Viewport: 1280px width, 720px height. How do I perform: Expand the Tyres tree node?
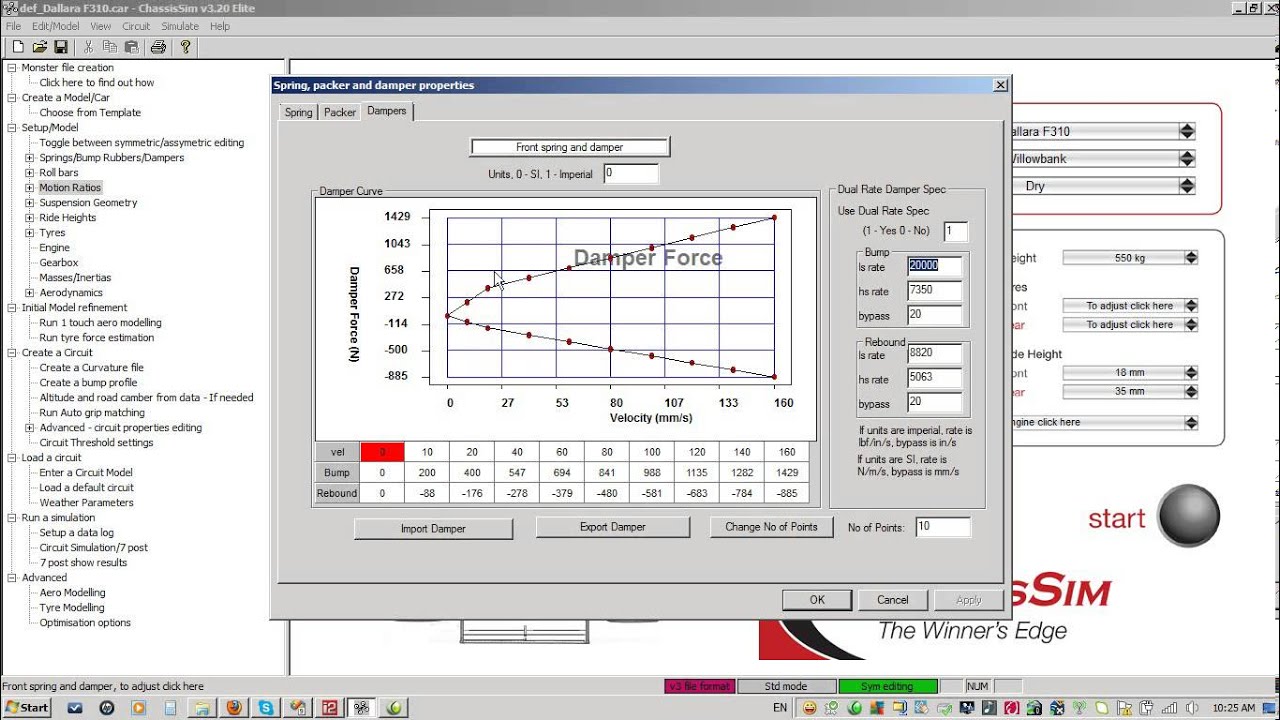30,233
